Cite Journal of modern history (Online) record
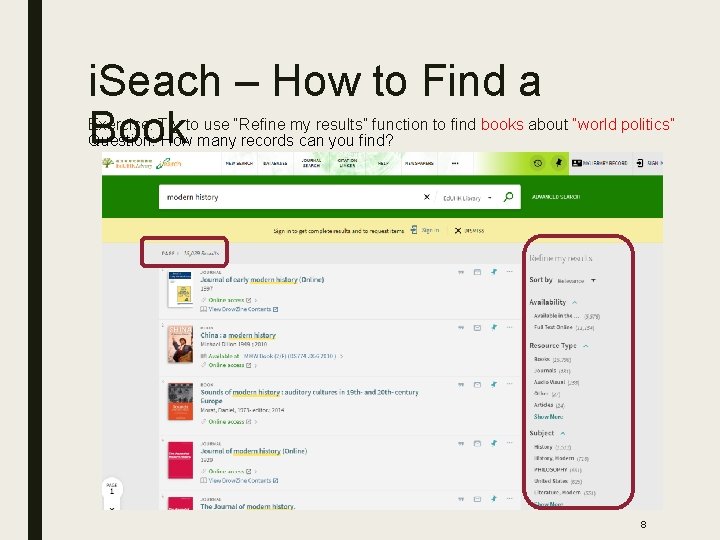Viewport: 720px width, 540px height. tap(461, 444)
